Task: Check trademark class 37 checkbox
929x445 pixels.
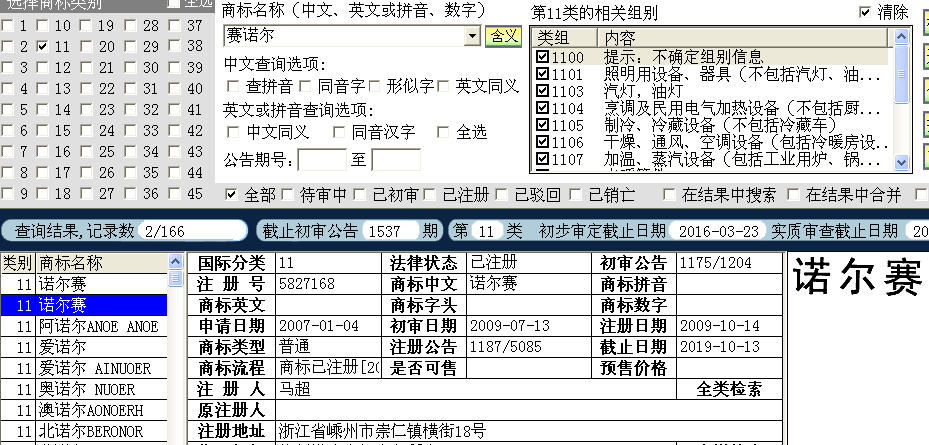Action: (x=174, y=25)
